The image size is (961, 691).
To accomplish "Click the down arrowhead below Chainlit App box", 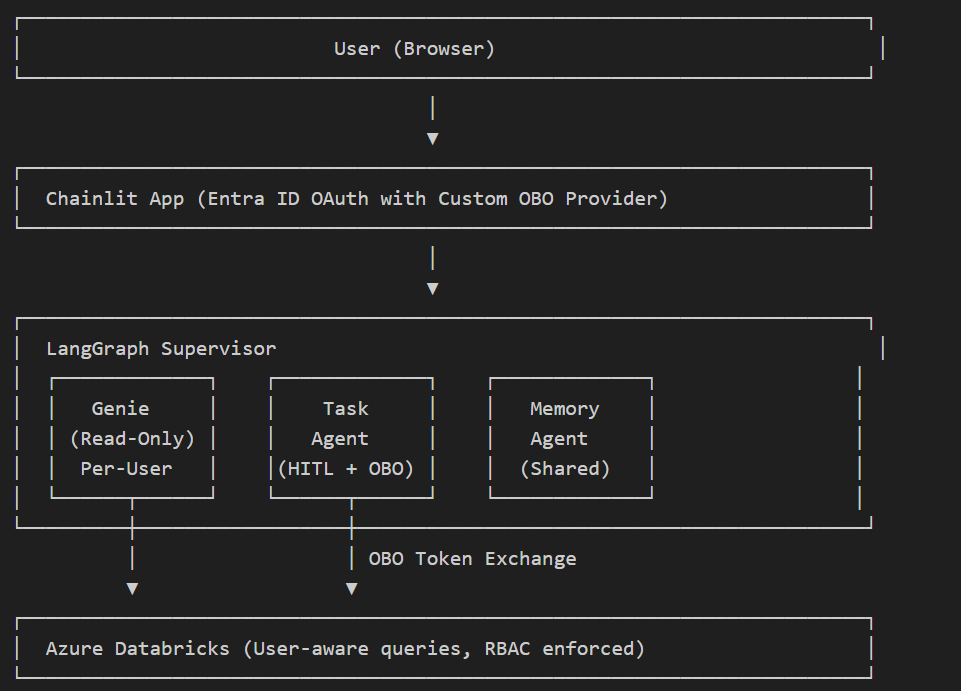I will point(432,288).
